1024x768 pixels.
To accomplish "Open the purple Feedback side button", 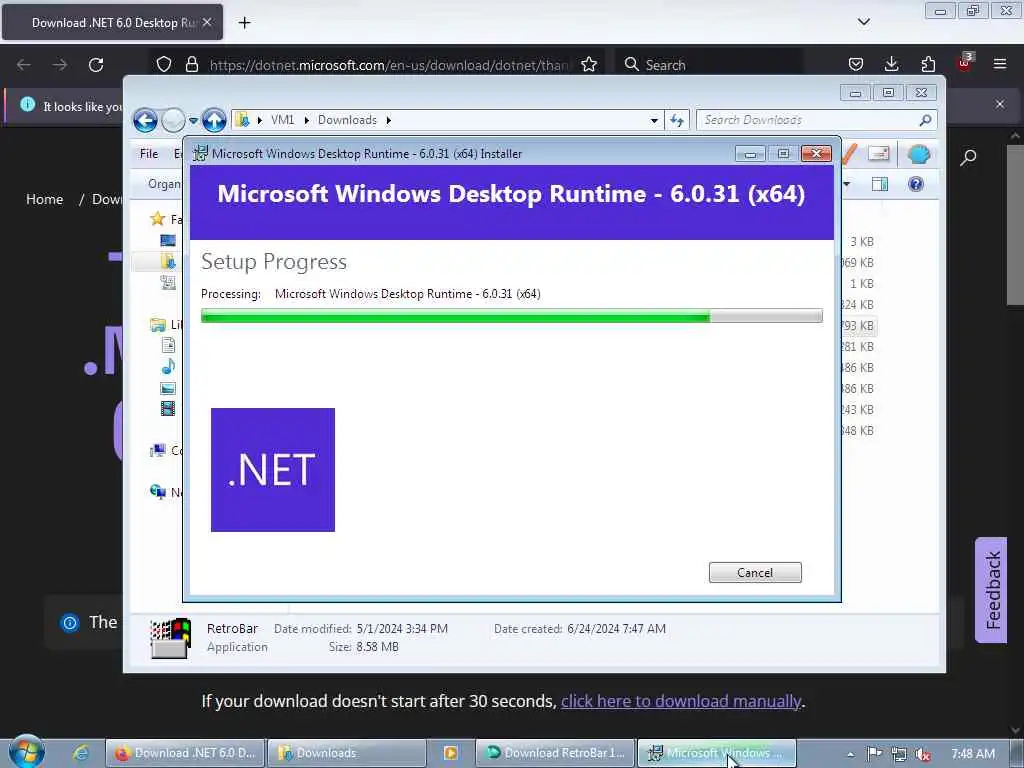I will point(991,590).
